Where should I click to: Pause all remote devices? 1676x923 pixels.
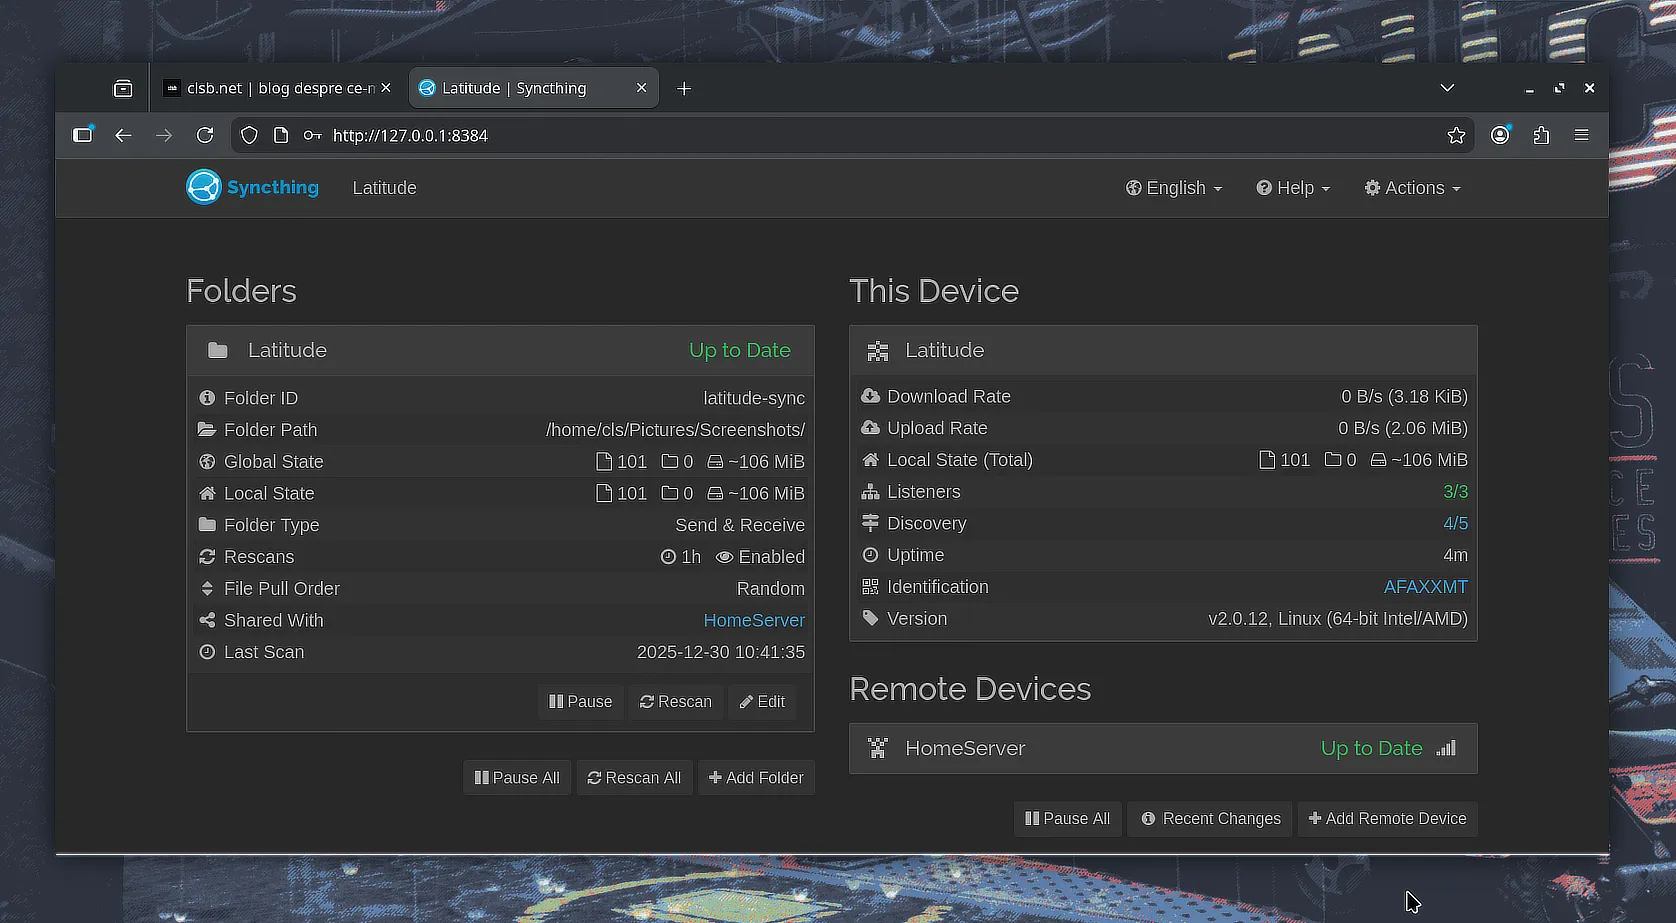pyautogui.click(x=1067, y=819)
